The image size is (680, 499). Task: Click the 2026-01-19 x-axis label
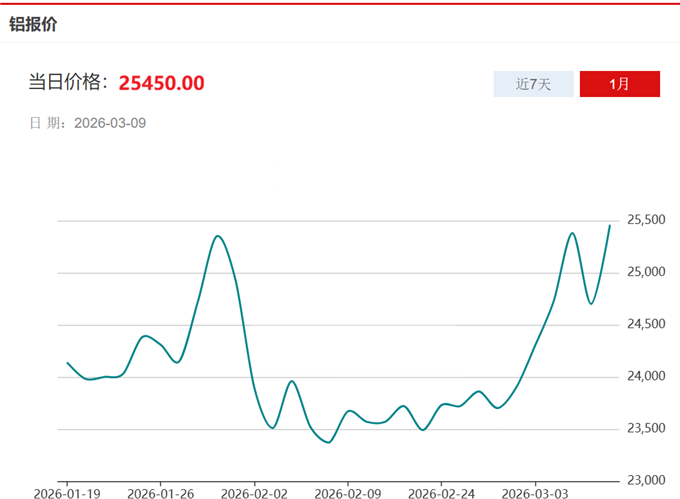67,493
